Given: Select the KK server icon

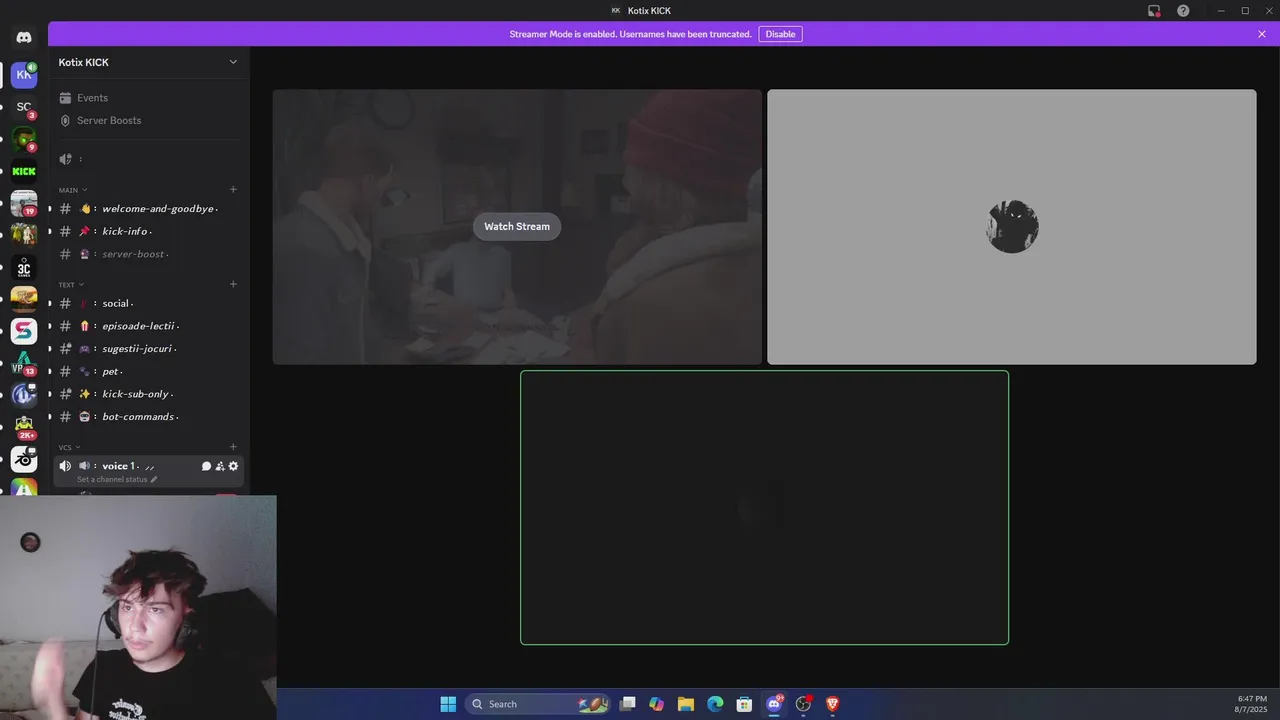Looking at the screenshot, I should (x=24, y=74).
